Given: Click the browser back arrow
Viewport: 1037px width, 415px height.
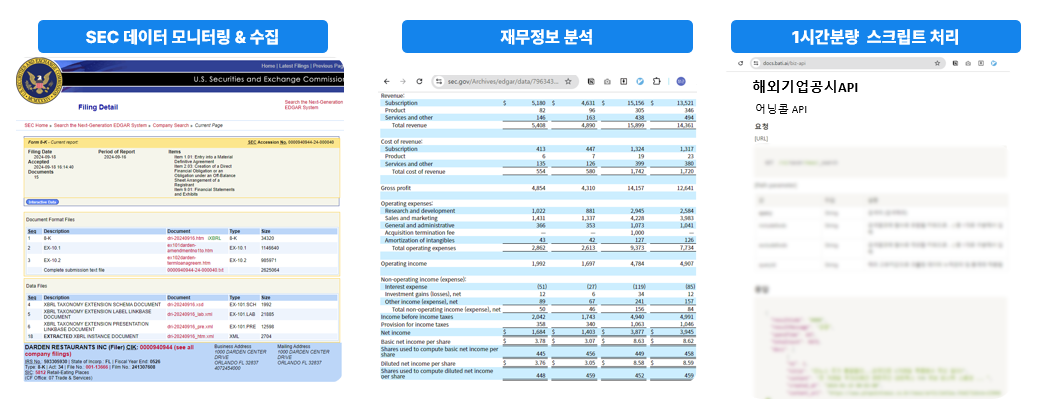Looking at the screenshot, I should [388, 81].
